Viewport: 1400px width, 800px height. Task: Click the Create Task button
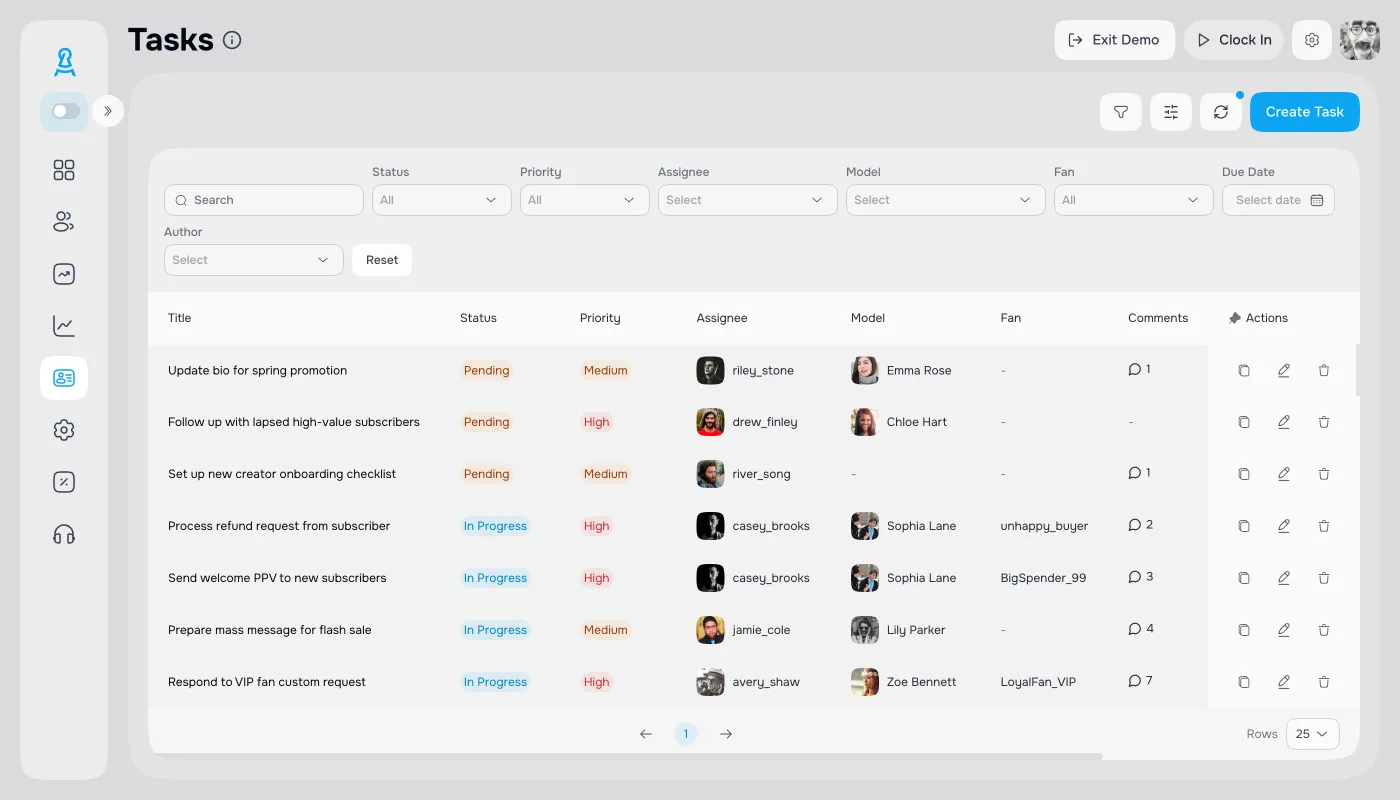tap(1304, 112)
